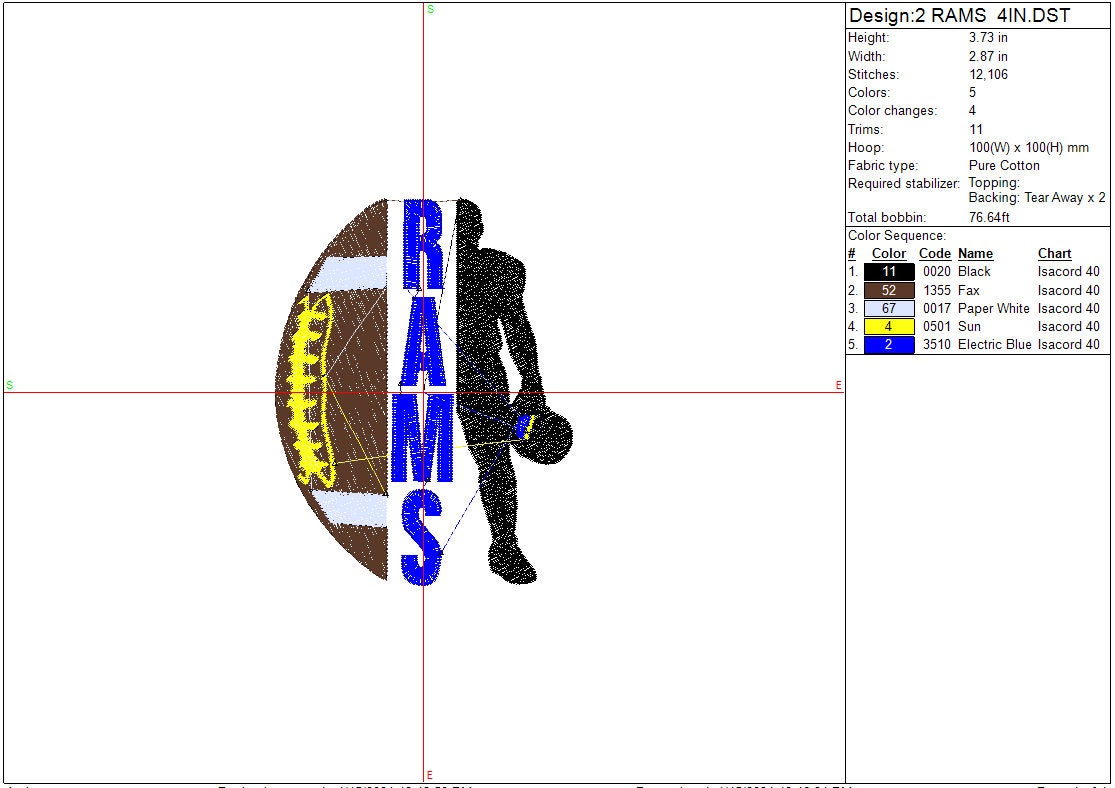This screenshot has height=788, width=1115.
Task: Click the red E marker below the vertical axis
Action: 430,775
